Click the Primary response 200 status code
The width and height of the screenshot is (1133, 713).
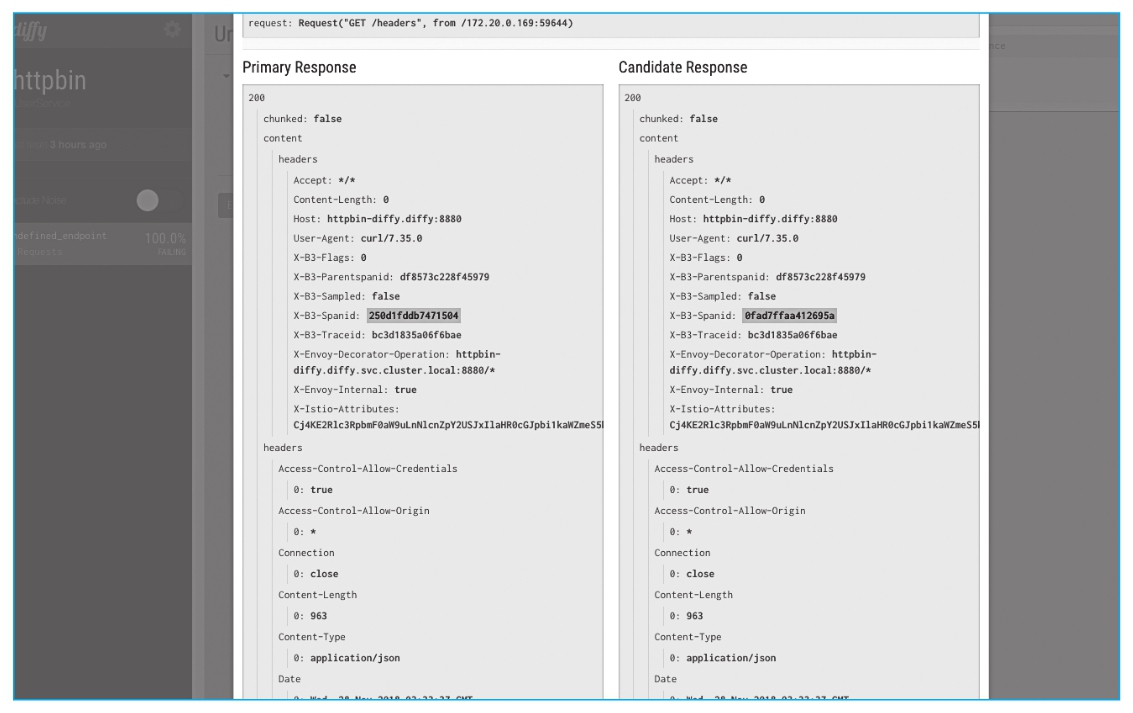pyautogui.click(x=256, y=98)
